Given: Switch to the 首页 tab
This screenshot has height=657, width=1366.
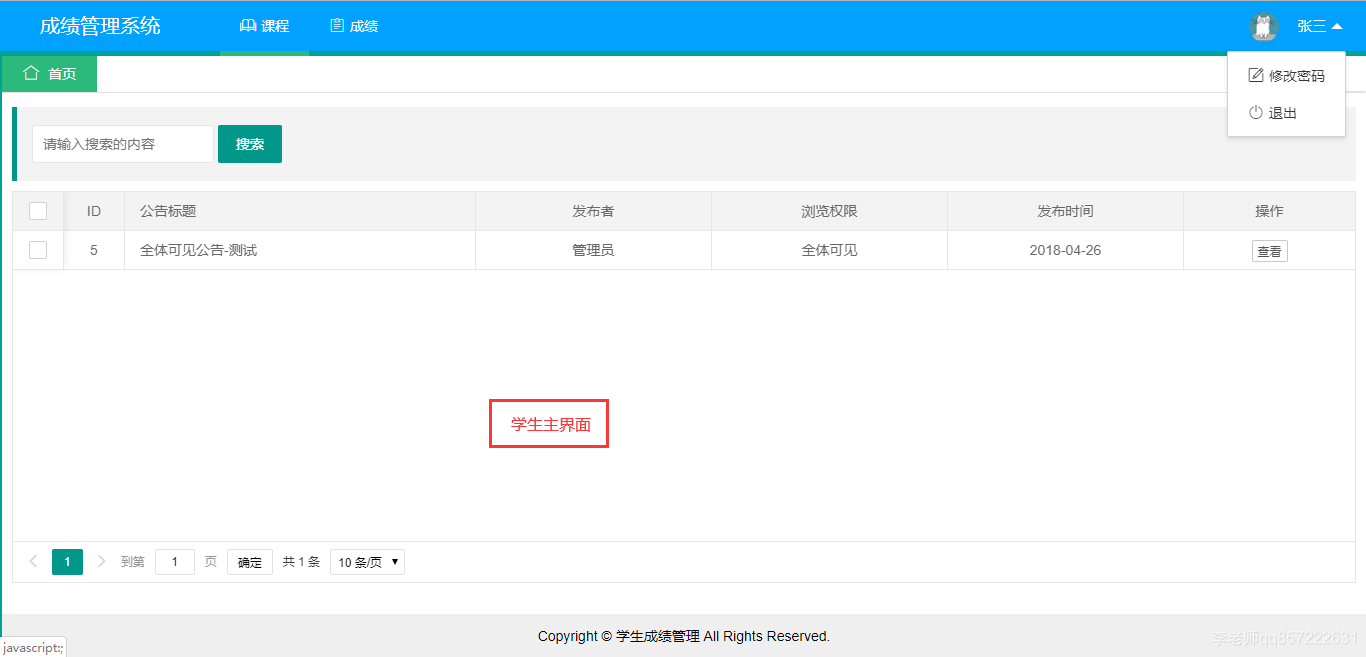Looking at the screenshot, I should pyautogui.click(x=49, y=73).
